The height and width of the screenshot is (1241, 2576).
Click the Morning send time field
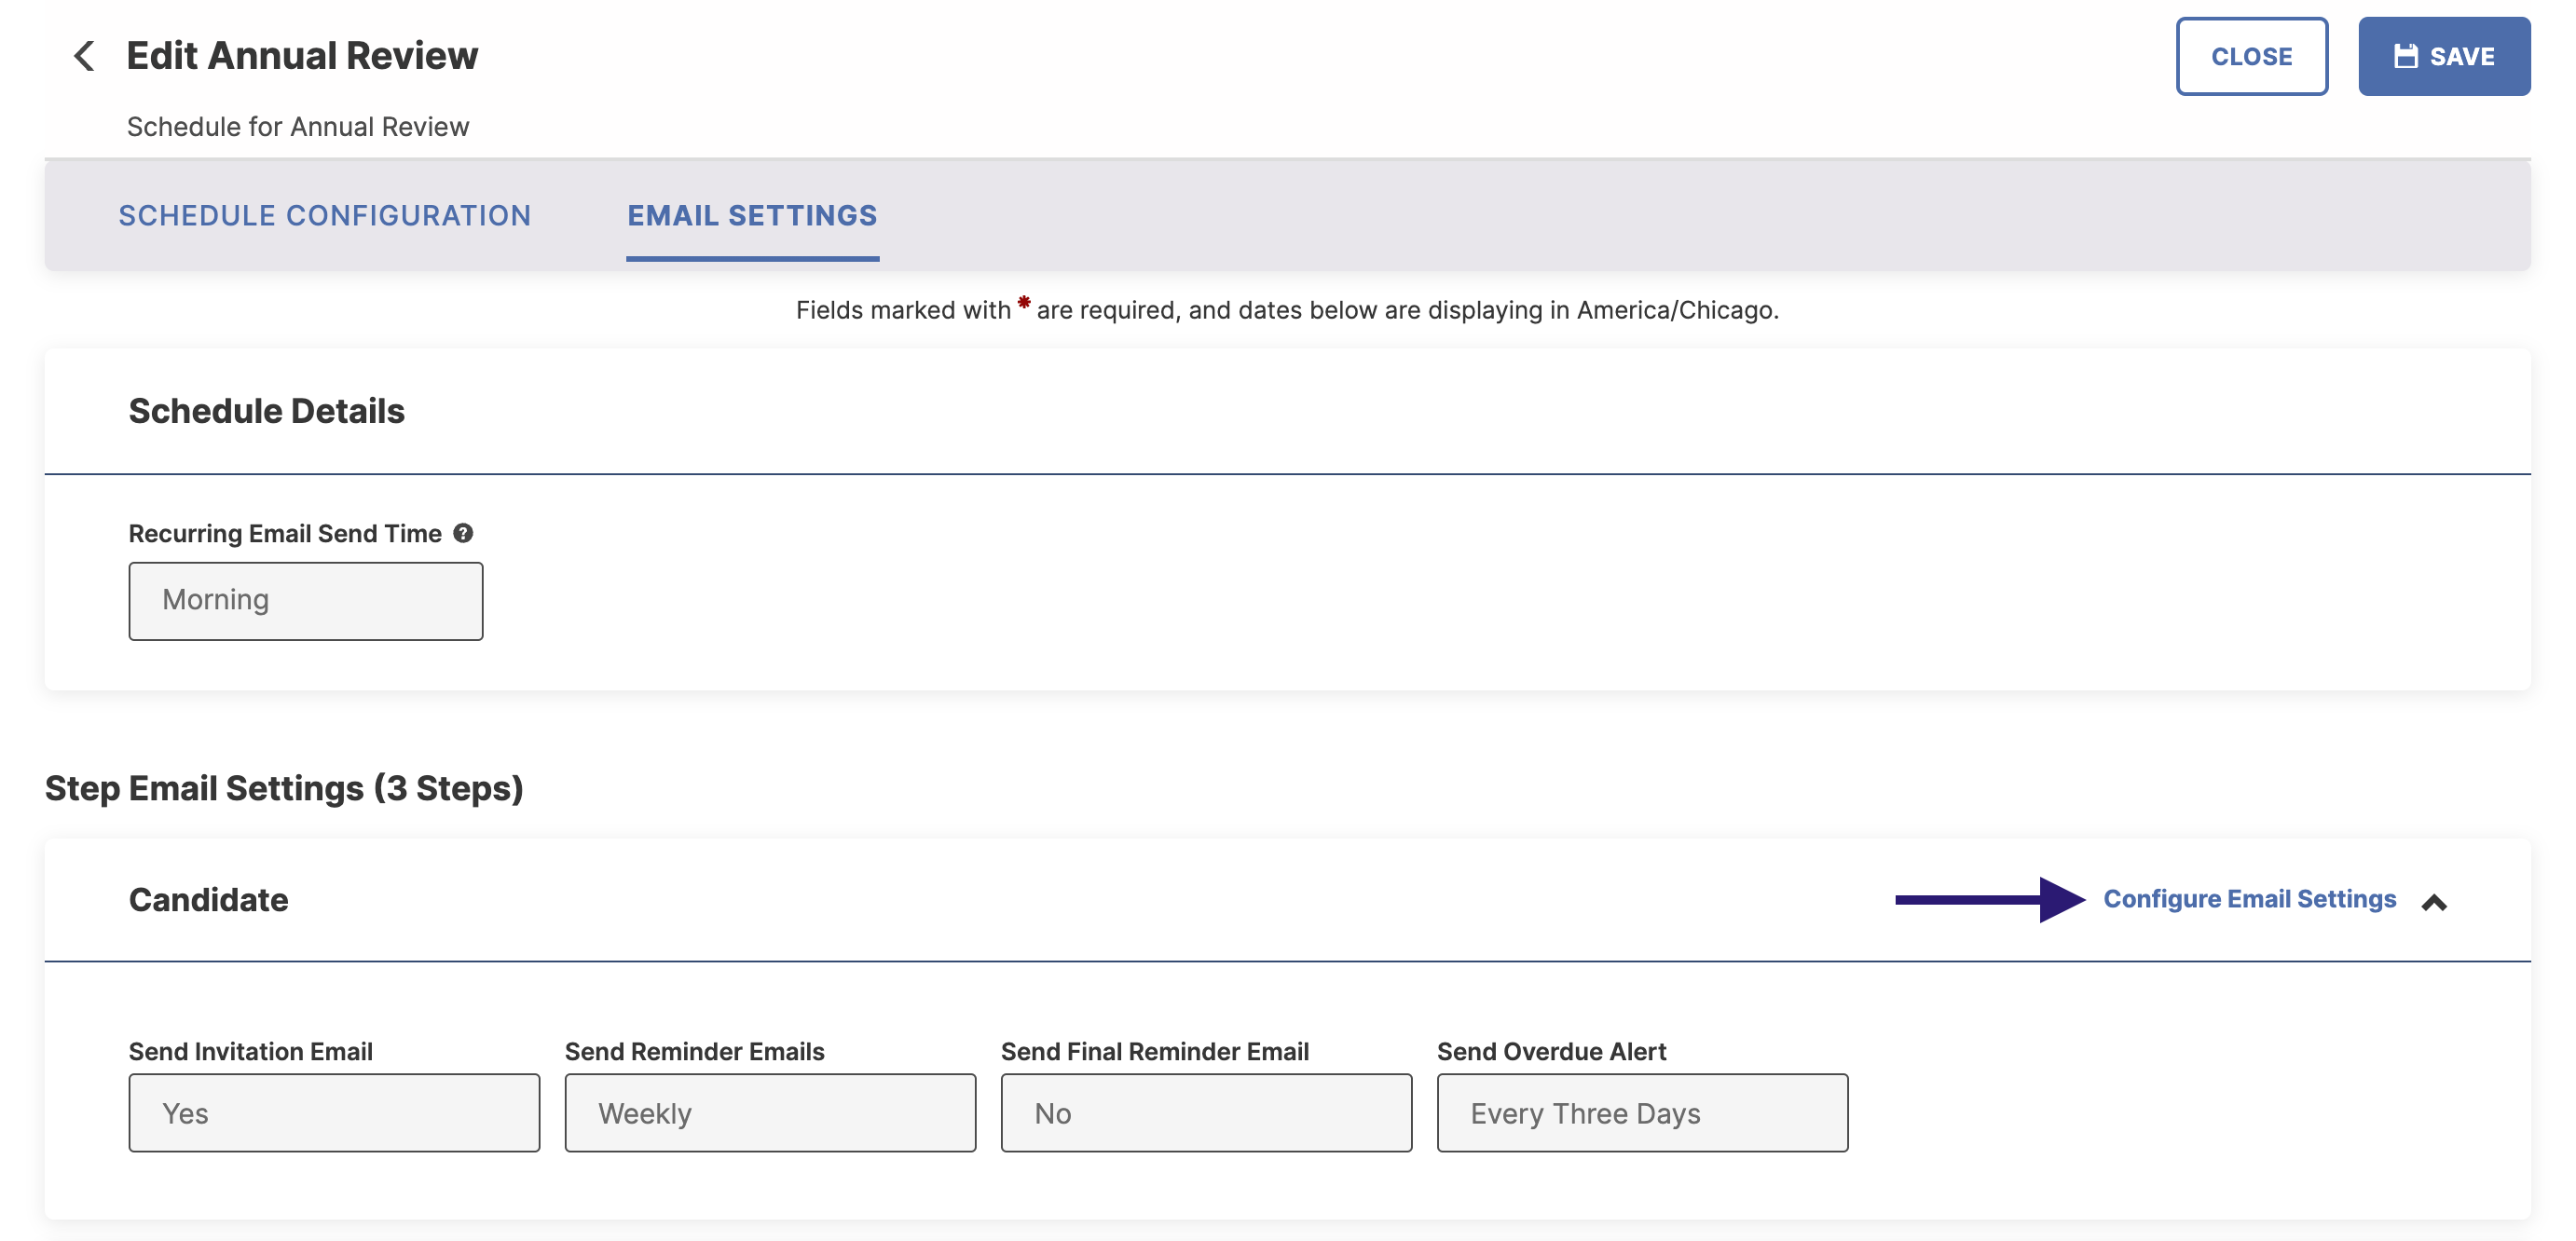point(306,601)
